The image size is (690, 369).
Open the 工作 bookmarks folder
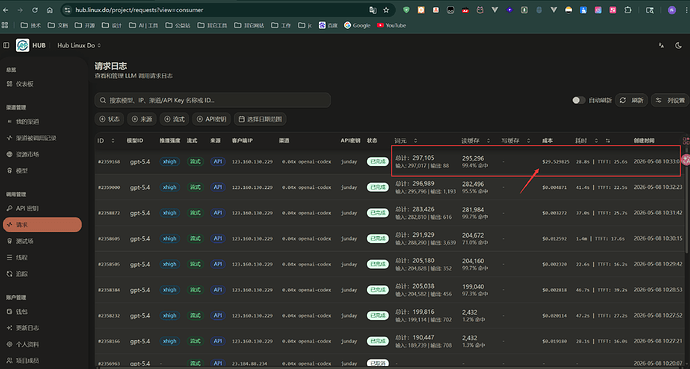(x=281, y=26)
